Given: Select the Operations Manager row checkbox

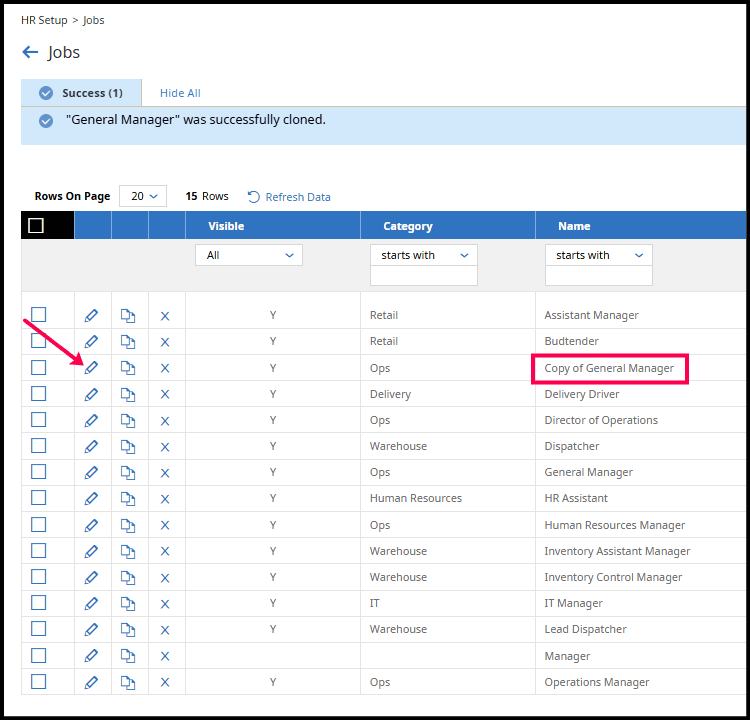Looking at the screenshot, I should 38,681.
